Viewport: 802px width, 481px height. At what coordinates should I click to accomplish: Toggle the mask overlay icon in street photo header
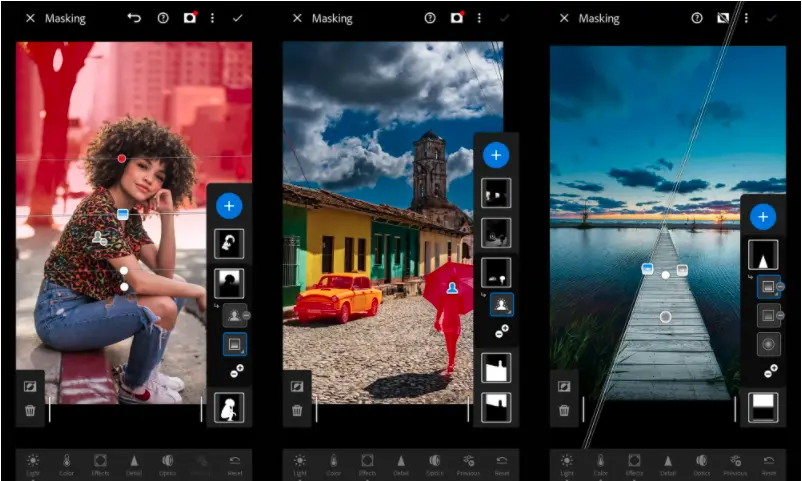(456, 18)
